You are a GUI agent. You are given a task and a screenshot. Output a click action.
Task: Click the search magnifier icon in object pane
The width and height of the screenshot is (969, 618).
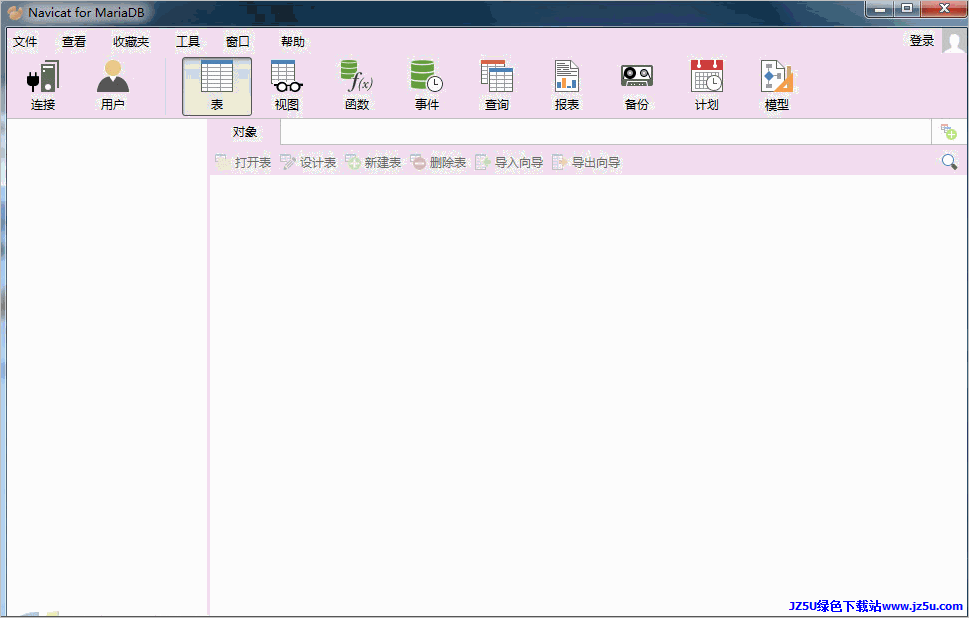949,162
